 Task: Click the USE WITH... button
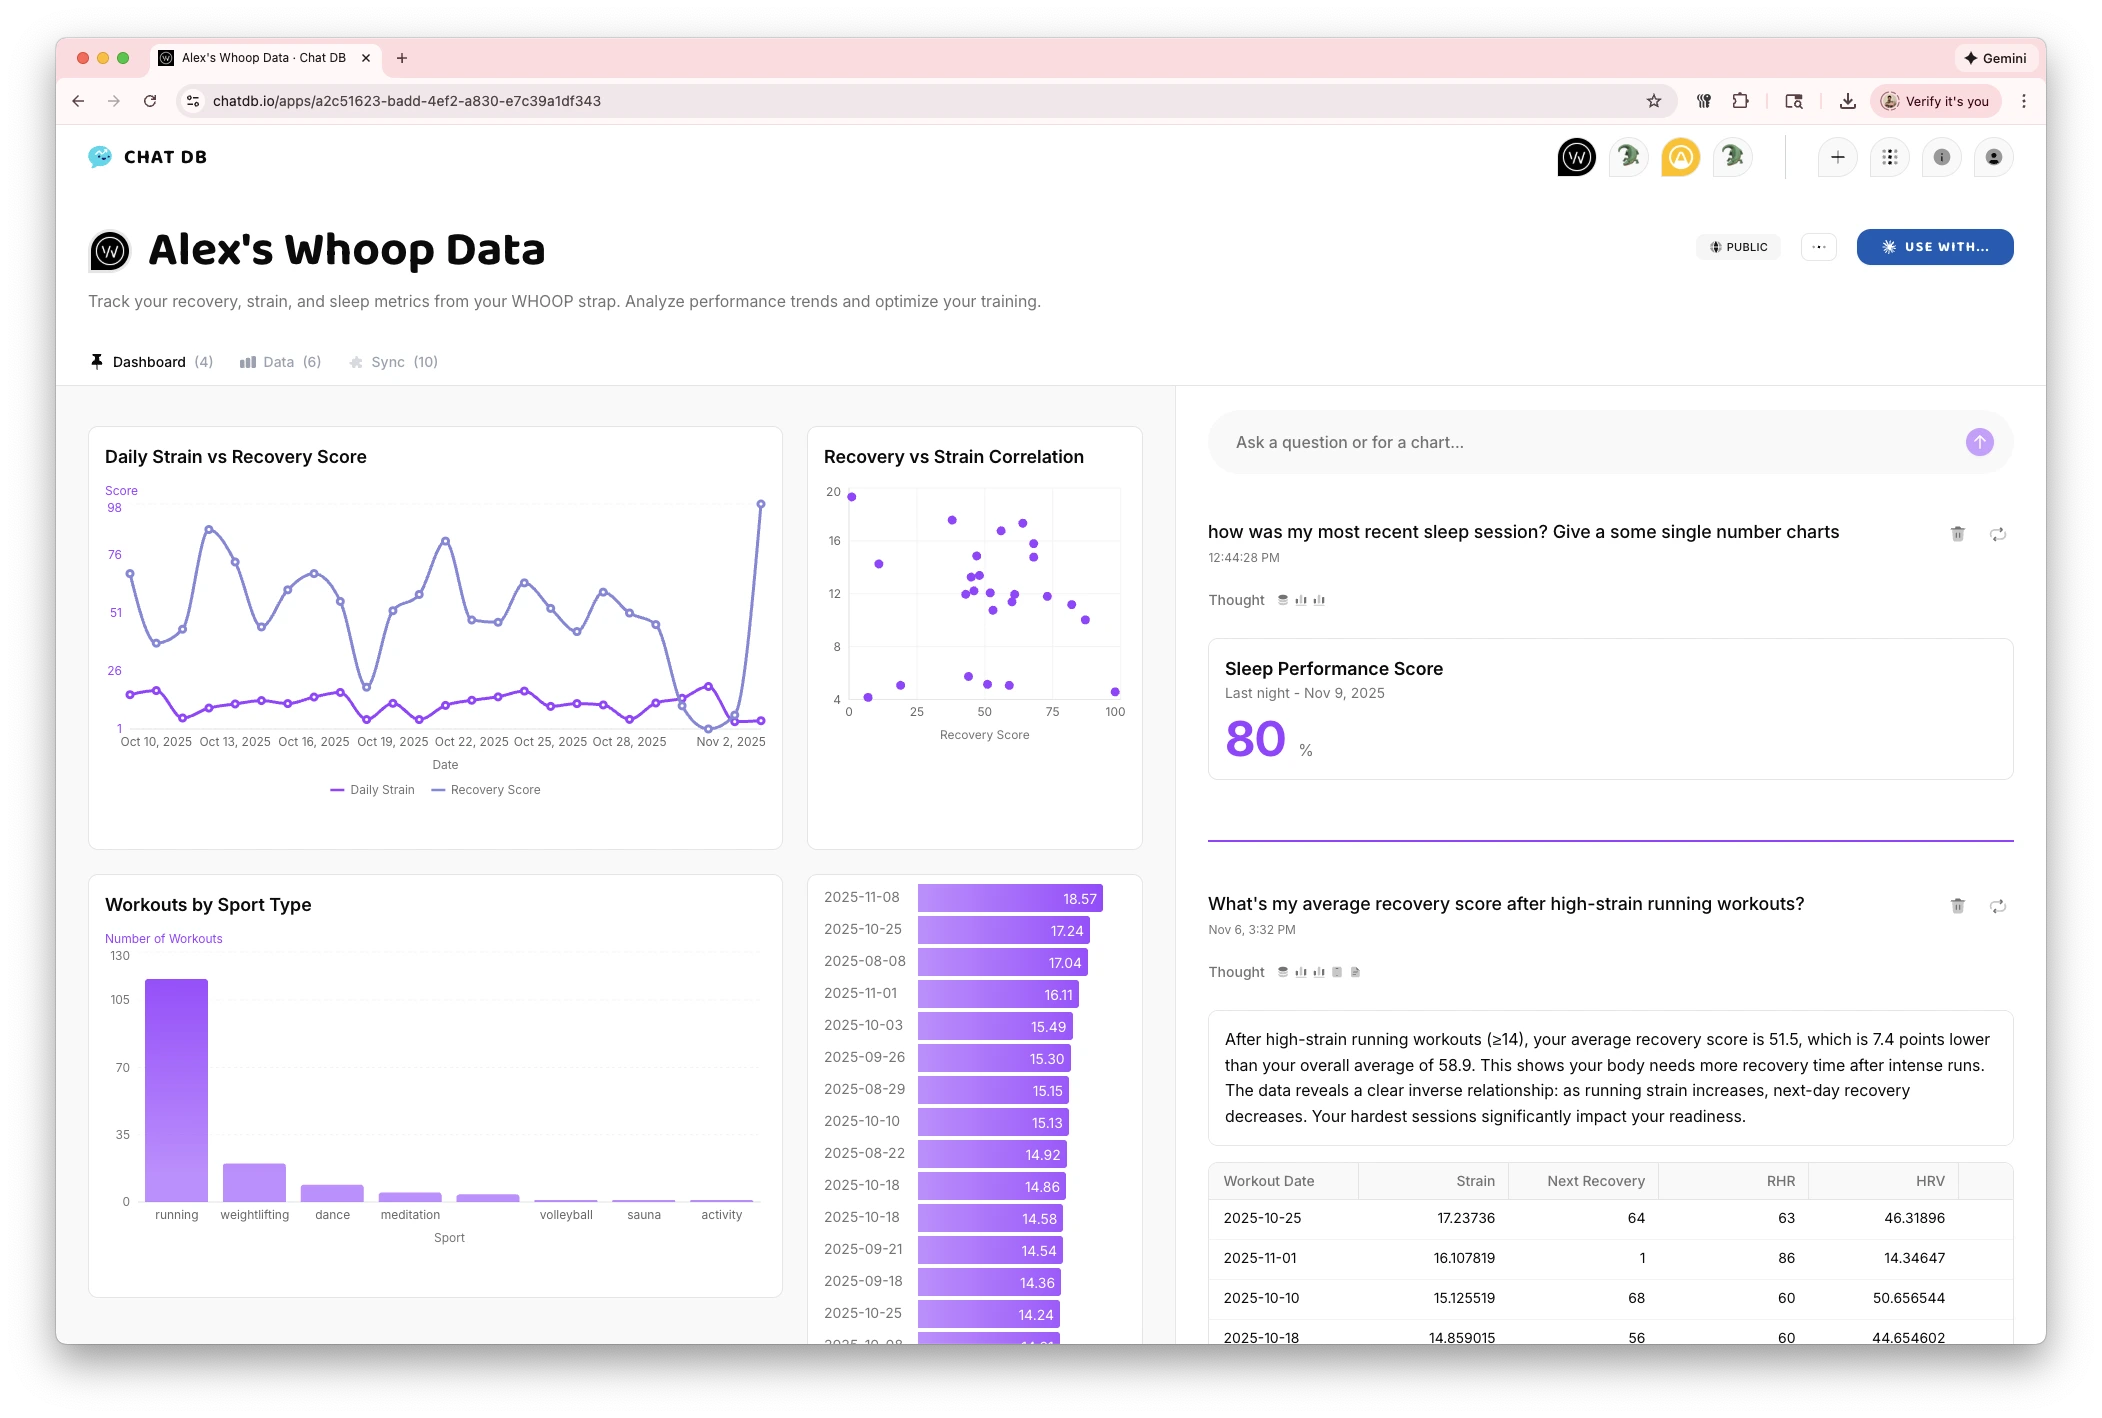click(x=1934, y=247)
